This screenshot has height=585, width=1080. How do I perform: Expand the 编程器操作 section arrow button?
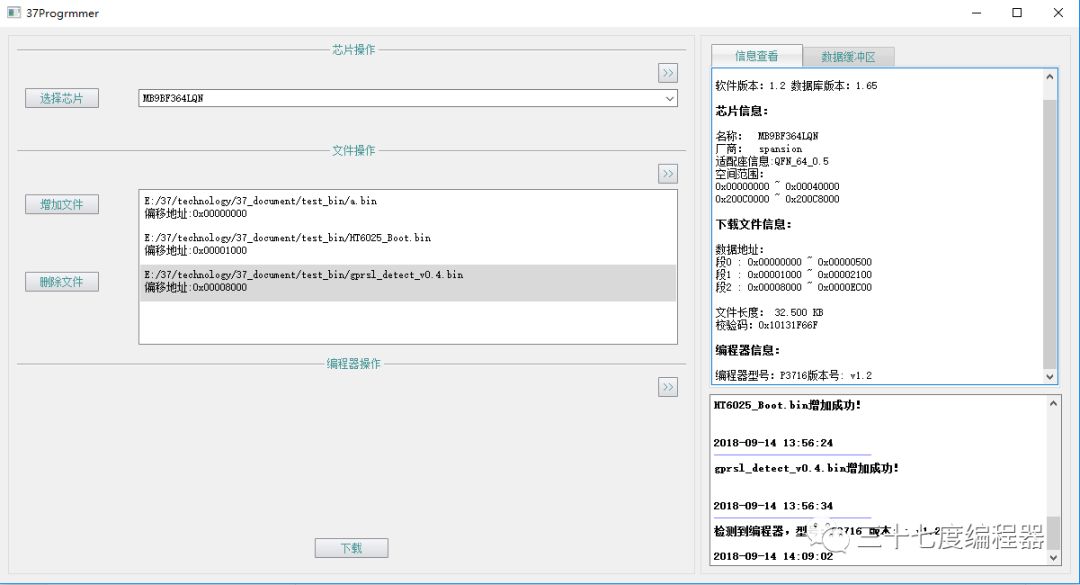coord(667,387)
